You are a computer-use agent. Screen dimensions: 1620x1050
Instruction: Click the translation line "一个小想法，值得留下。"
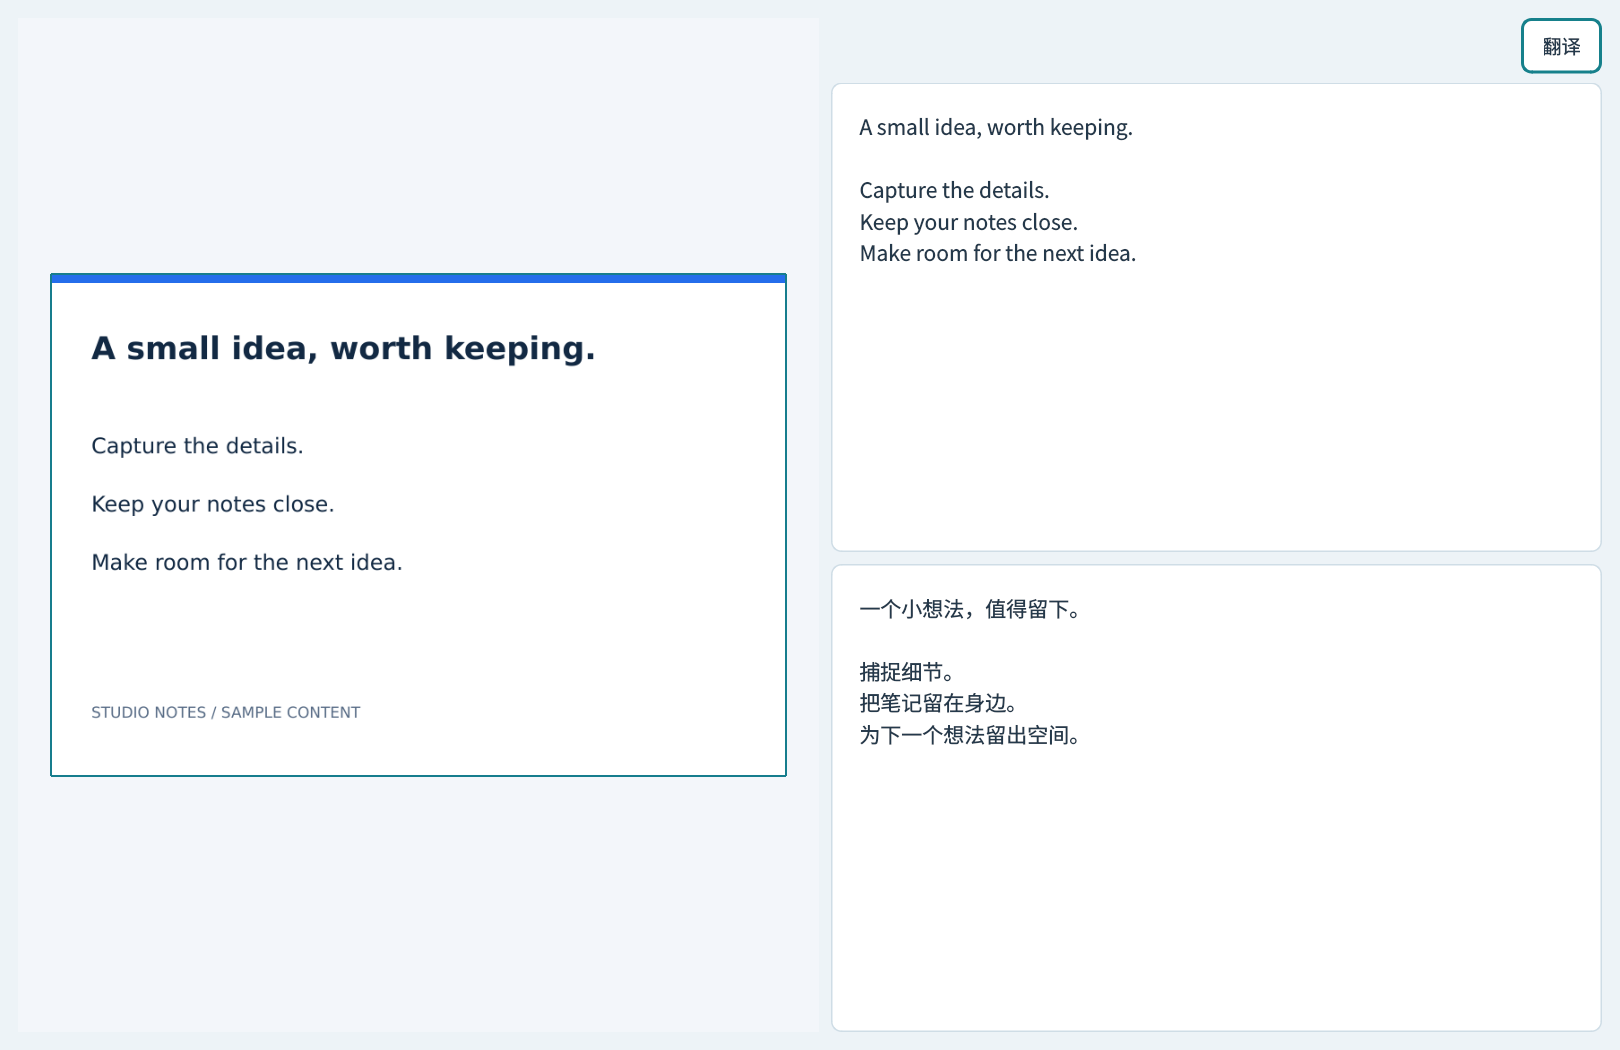(970, 609)
